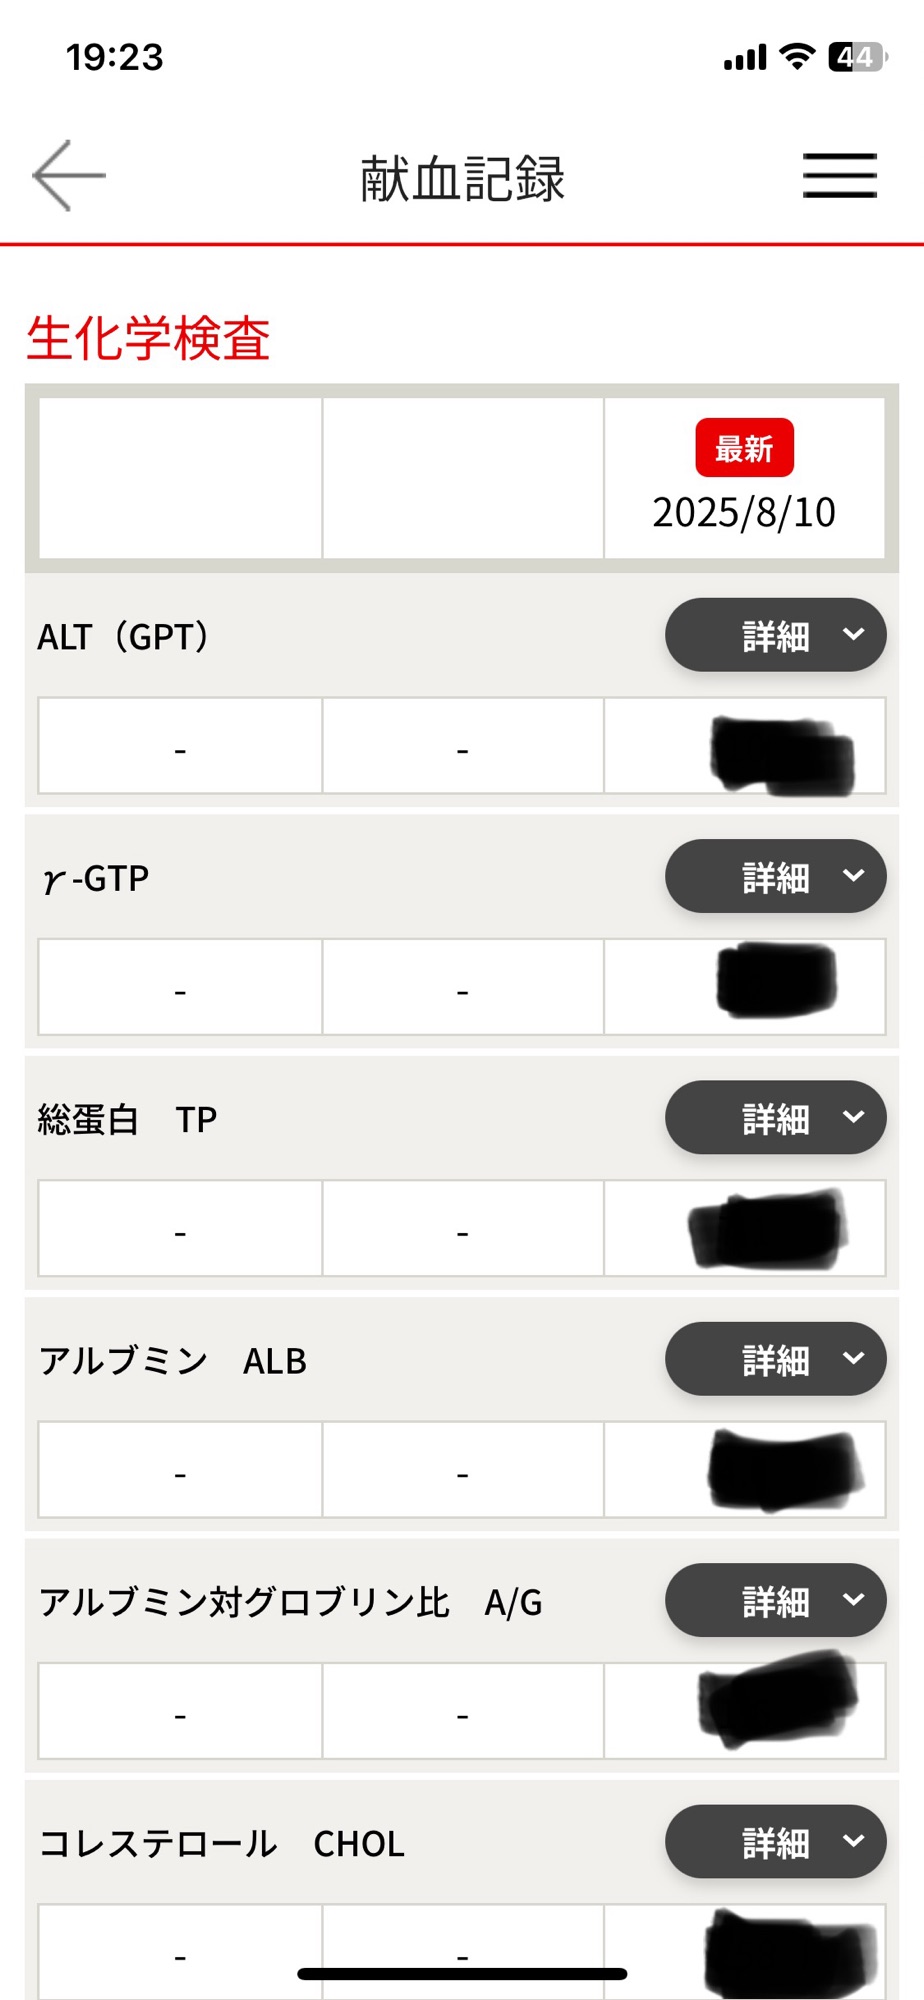Expand ALT (GPT) details dropdown
Viewport: 924px width, 2000px height.
tap(775, 635)
